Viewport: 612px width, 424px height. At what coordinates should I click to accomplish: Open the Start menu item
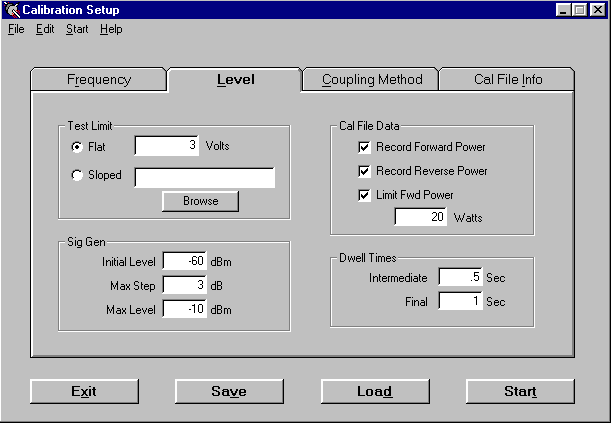pyautogui.click(x=77, y=29)
